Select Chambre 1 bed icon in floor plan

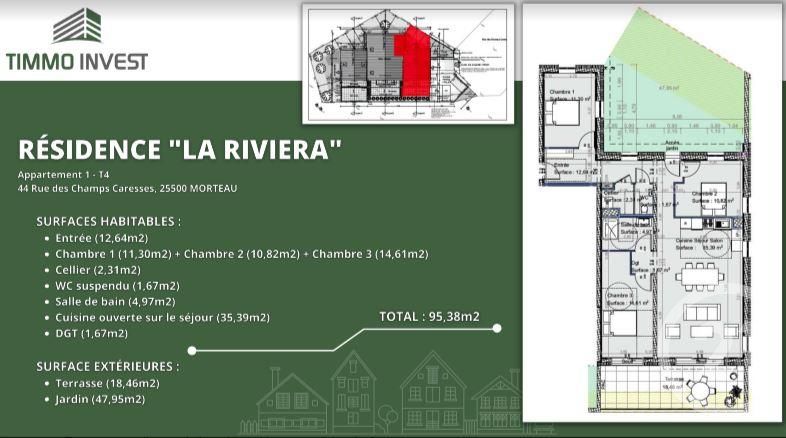tap(568, 118)
